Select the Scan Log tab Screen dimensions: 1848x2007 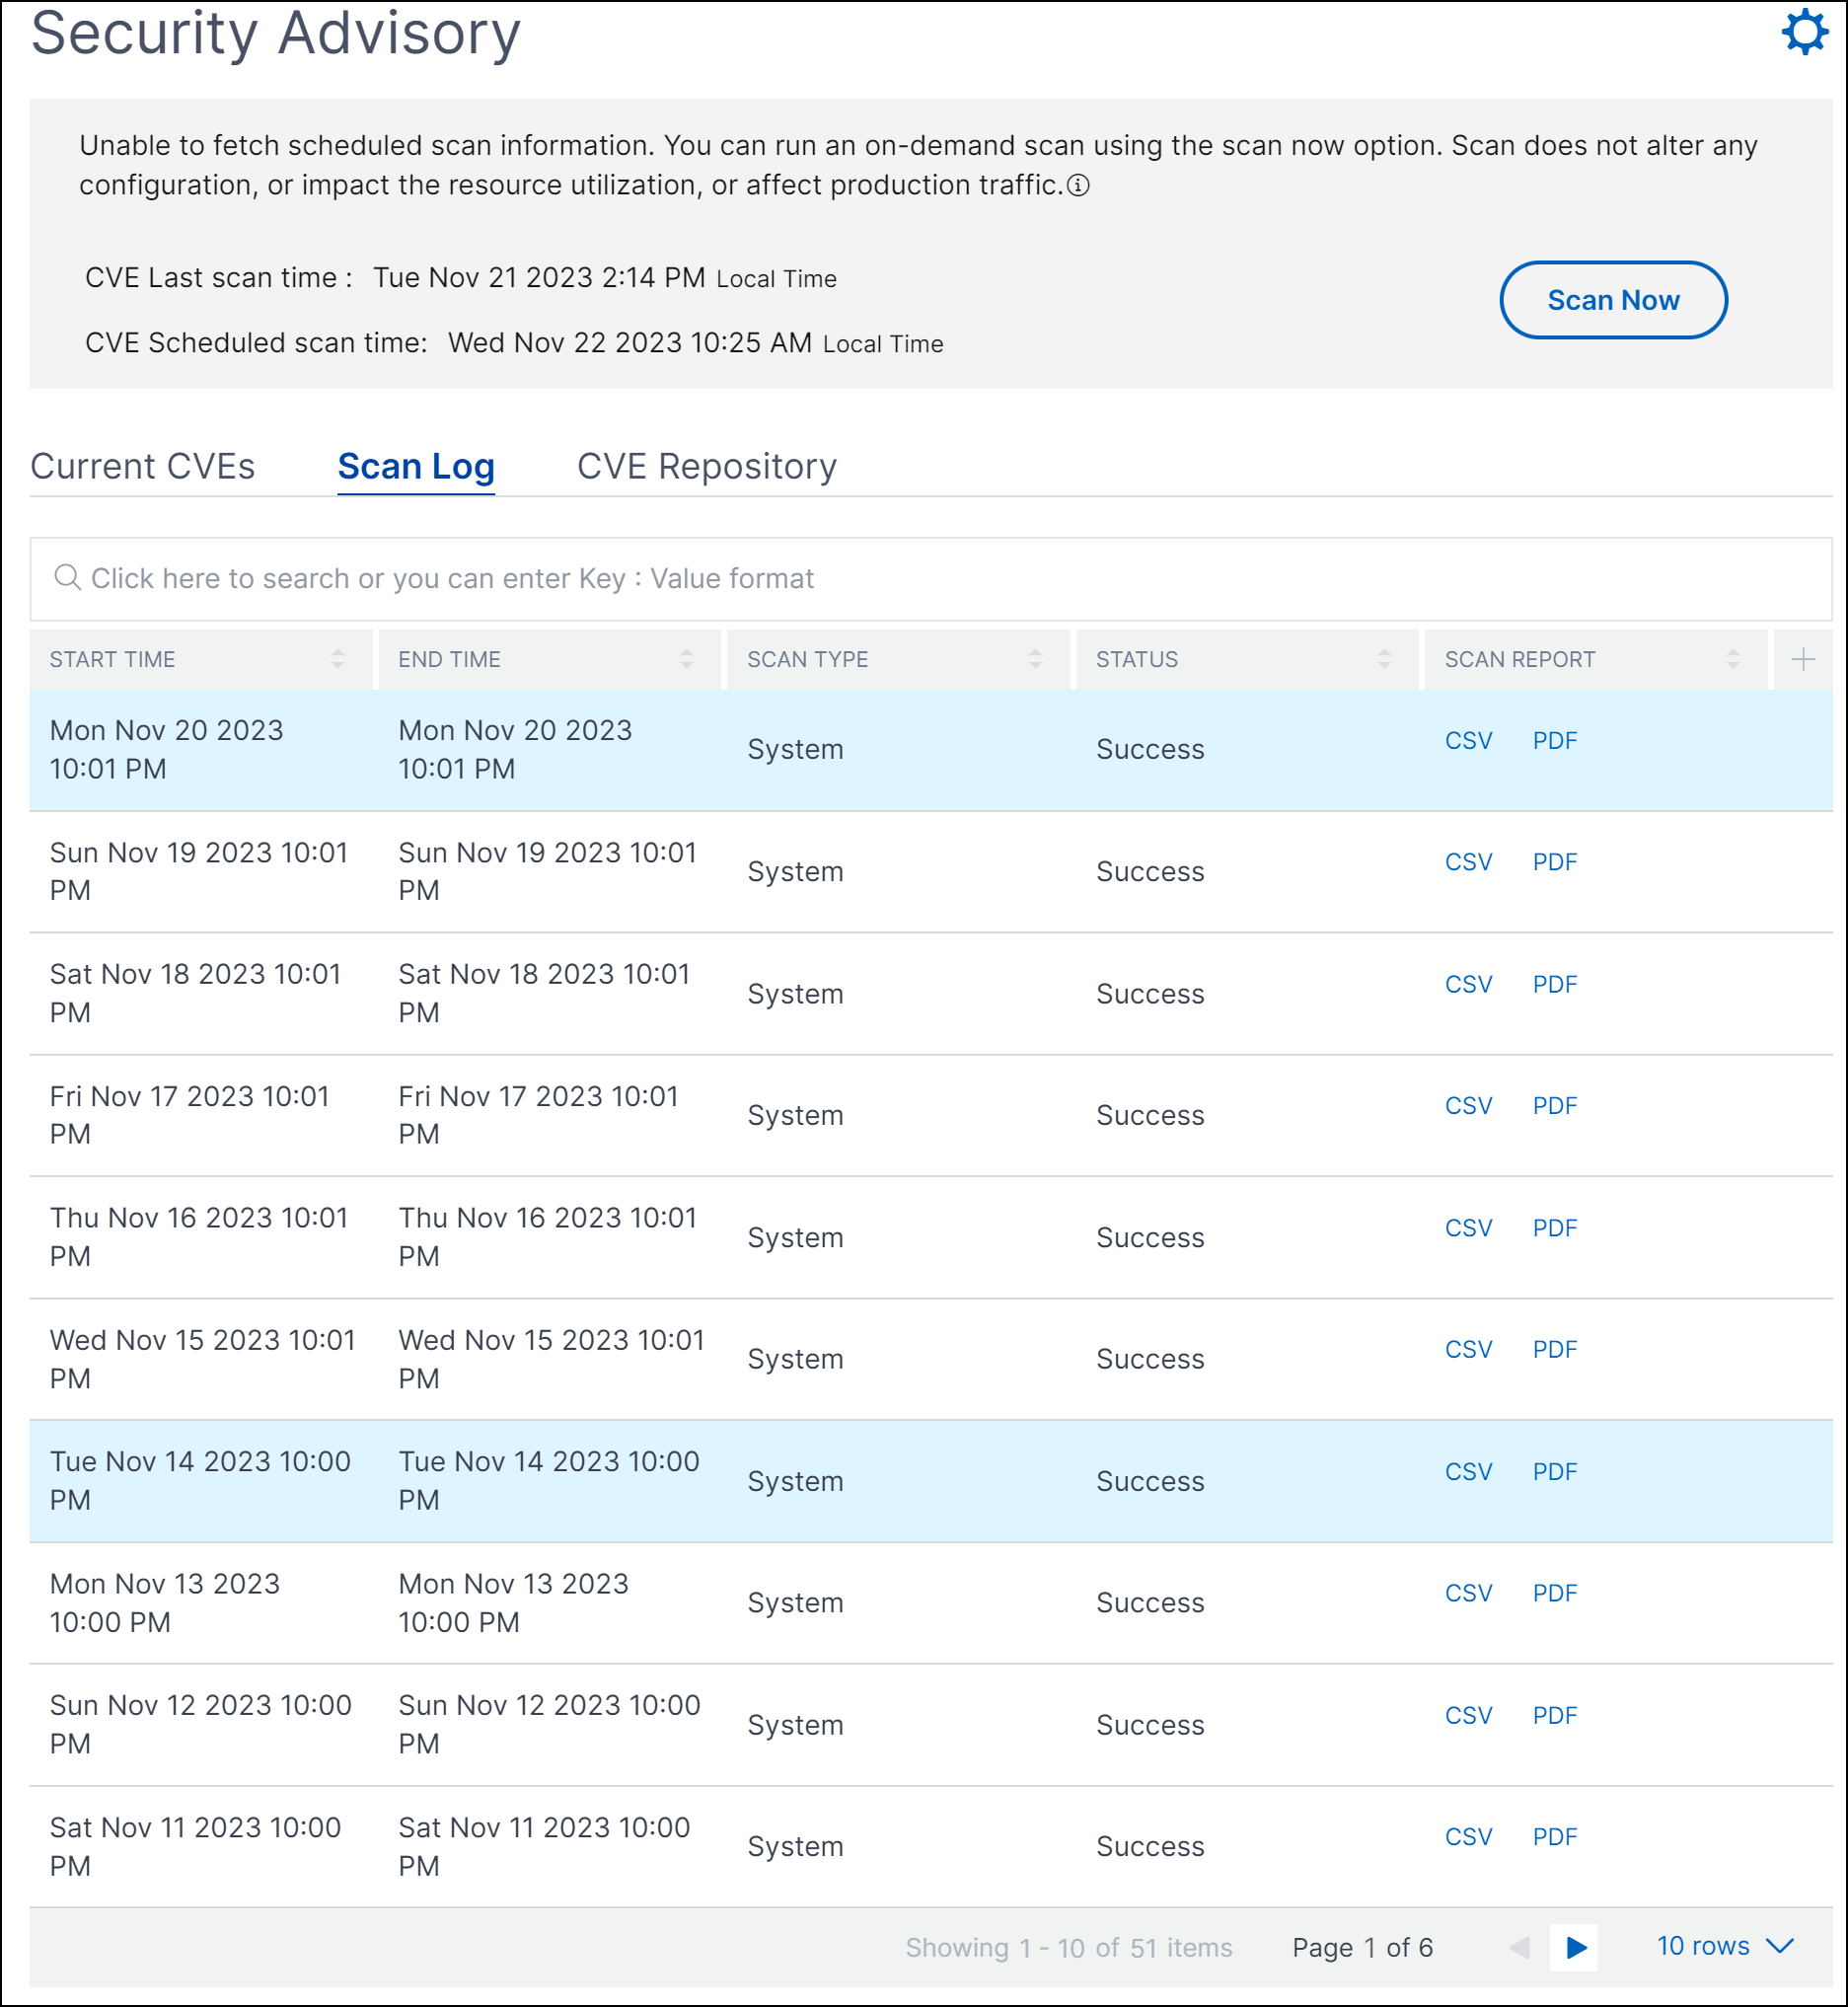pyautogui.click(x=416, y=466)
